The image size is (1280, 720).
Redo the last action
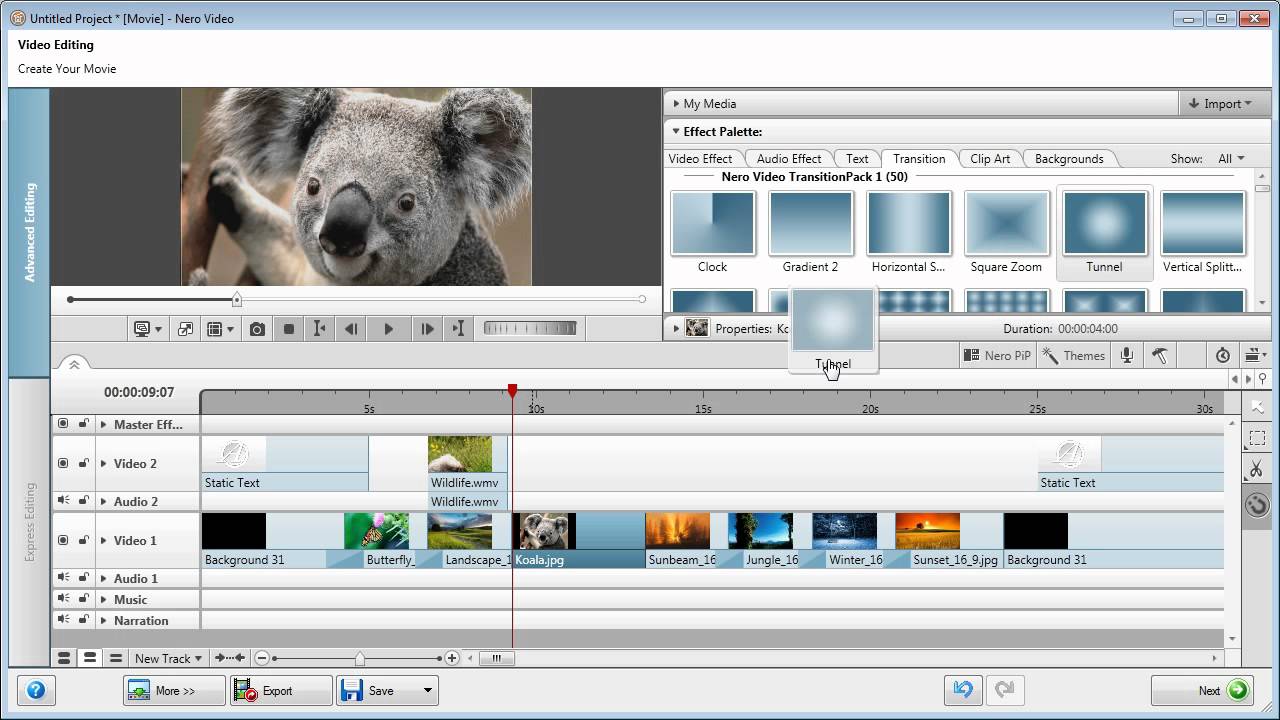pos(1005,690)
